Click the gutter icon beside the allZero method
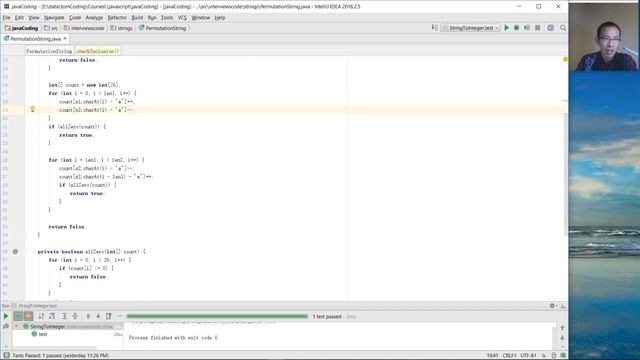The image size is (640, 360). [x=15, y=251]
